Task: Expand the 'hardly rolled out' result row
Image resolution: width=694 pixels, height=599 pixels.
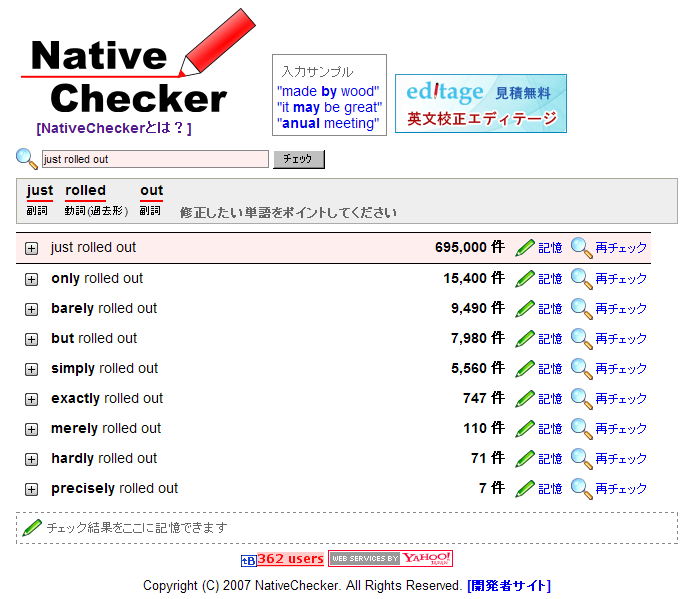Action: (32, 459)
